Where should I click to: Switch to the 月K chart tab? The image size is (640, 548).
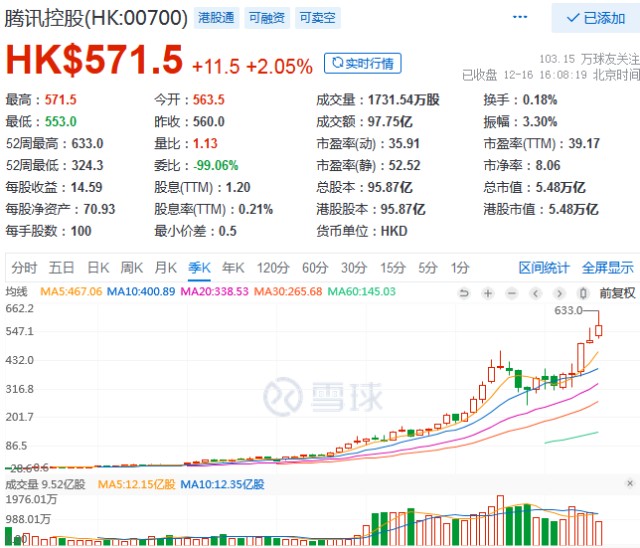[165, 268]
